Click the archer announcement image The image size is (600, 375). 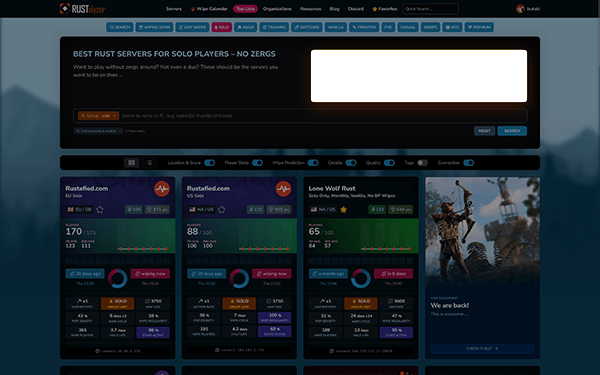[x=483, y=231]
